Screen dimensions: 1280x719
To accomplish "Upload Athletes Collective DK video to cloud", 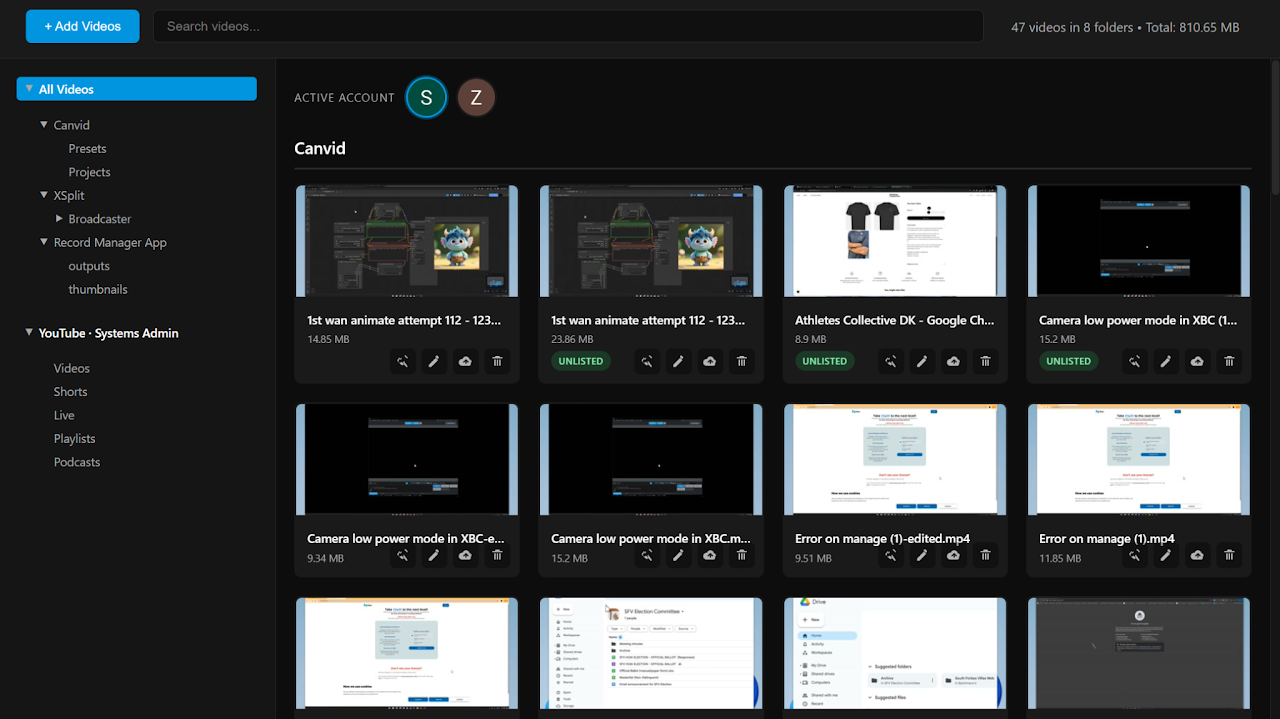I will coord(953,361).
